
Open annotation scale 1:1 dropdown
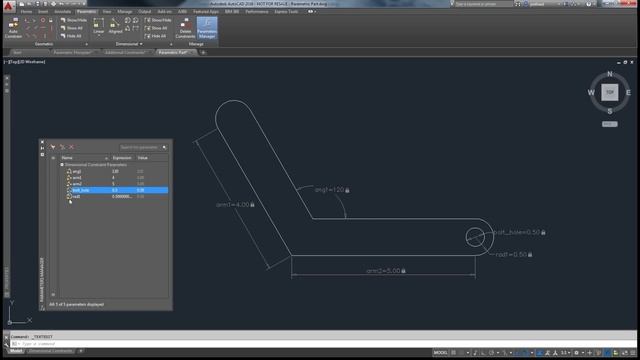click(x=566, y=353)
